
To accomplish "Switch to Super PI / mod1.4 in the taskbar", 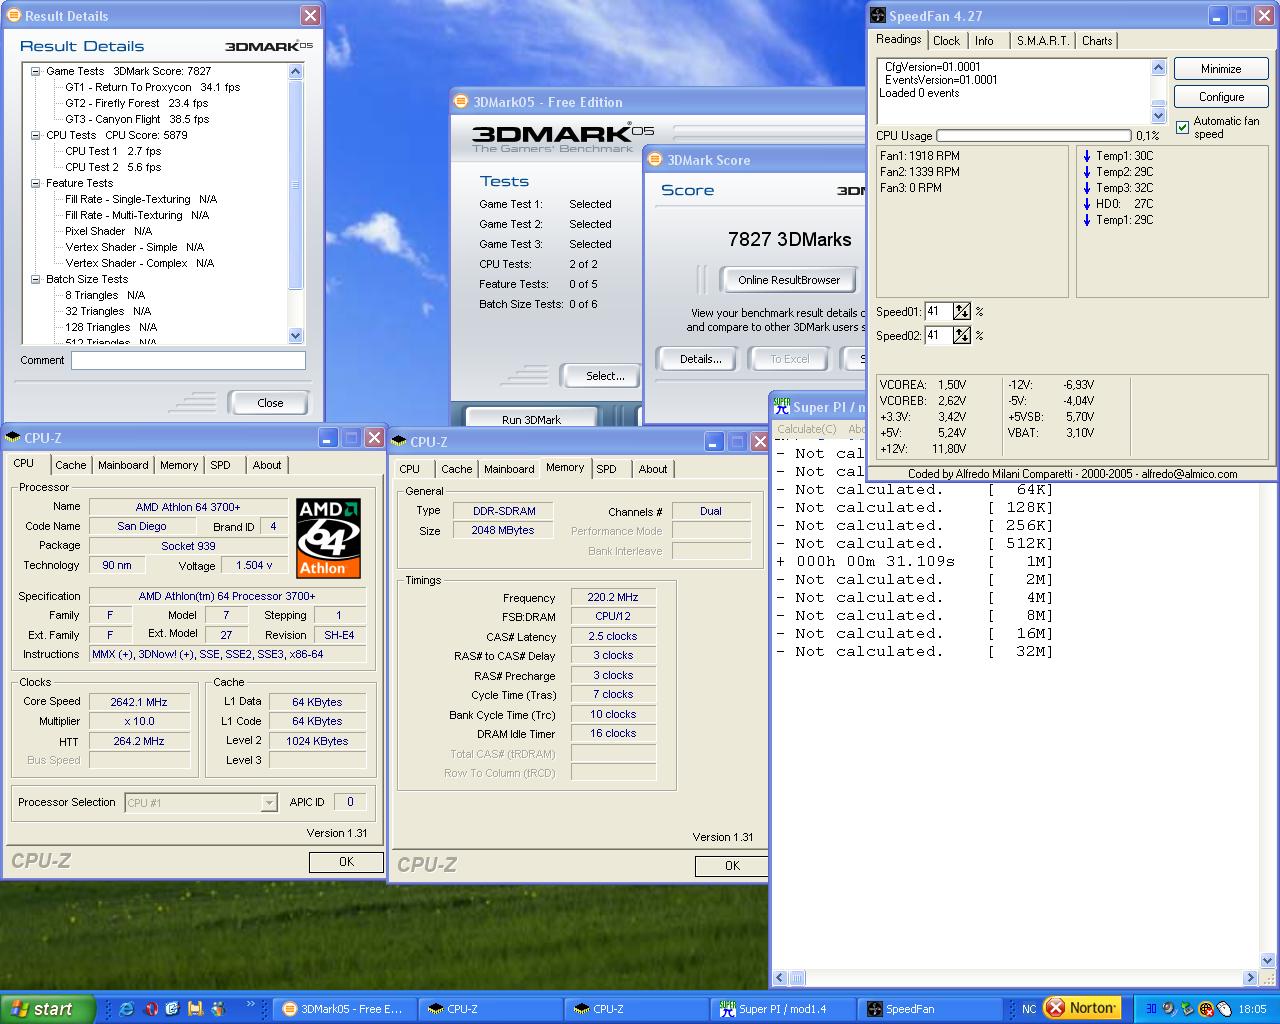I will 783,1009.
